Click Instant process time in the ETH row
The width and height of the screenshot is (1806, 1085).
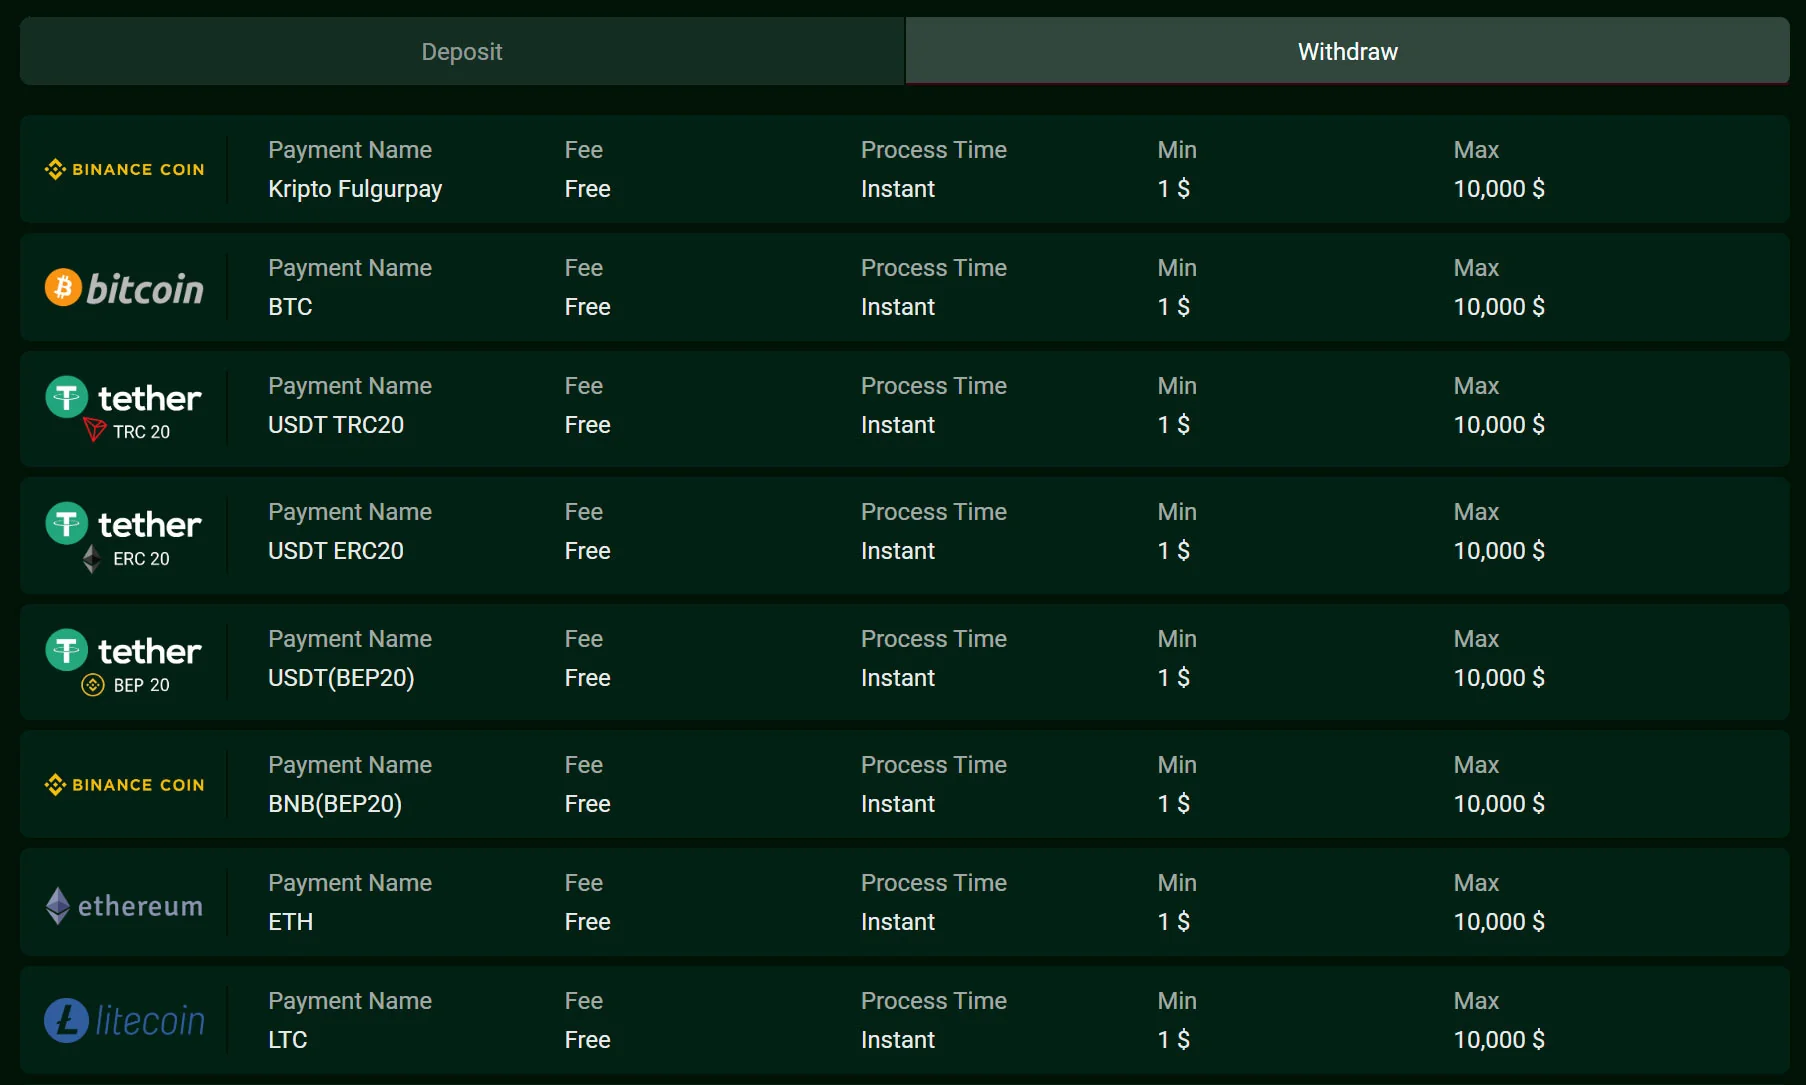[898, 922]
